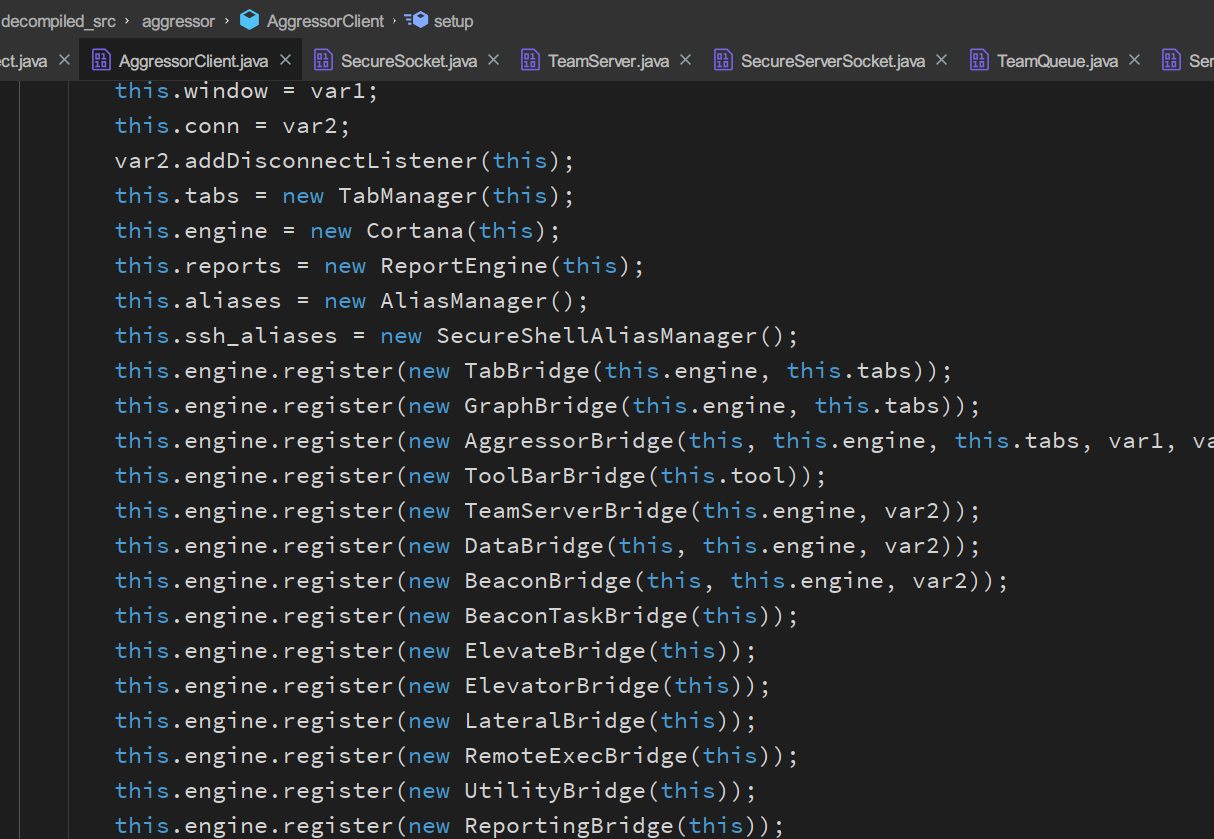This screenshot has height=839, width=1214.
Task: Click the ReportEngine class name
Action: click(464, 266)
